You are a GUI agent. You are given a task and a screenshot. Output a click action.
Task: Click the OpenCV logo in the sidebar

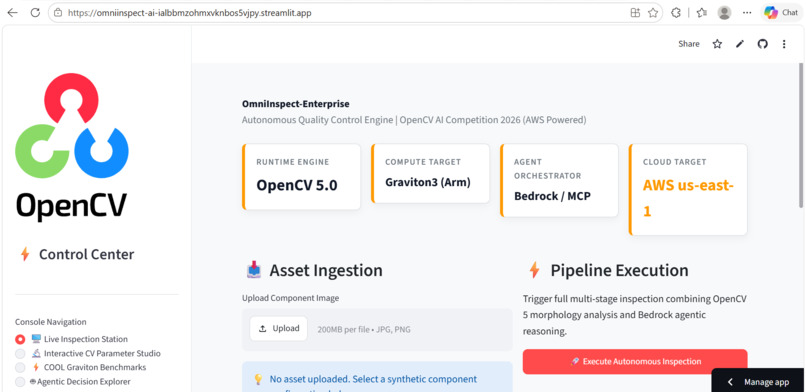(71, 147)
